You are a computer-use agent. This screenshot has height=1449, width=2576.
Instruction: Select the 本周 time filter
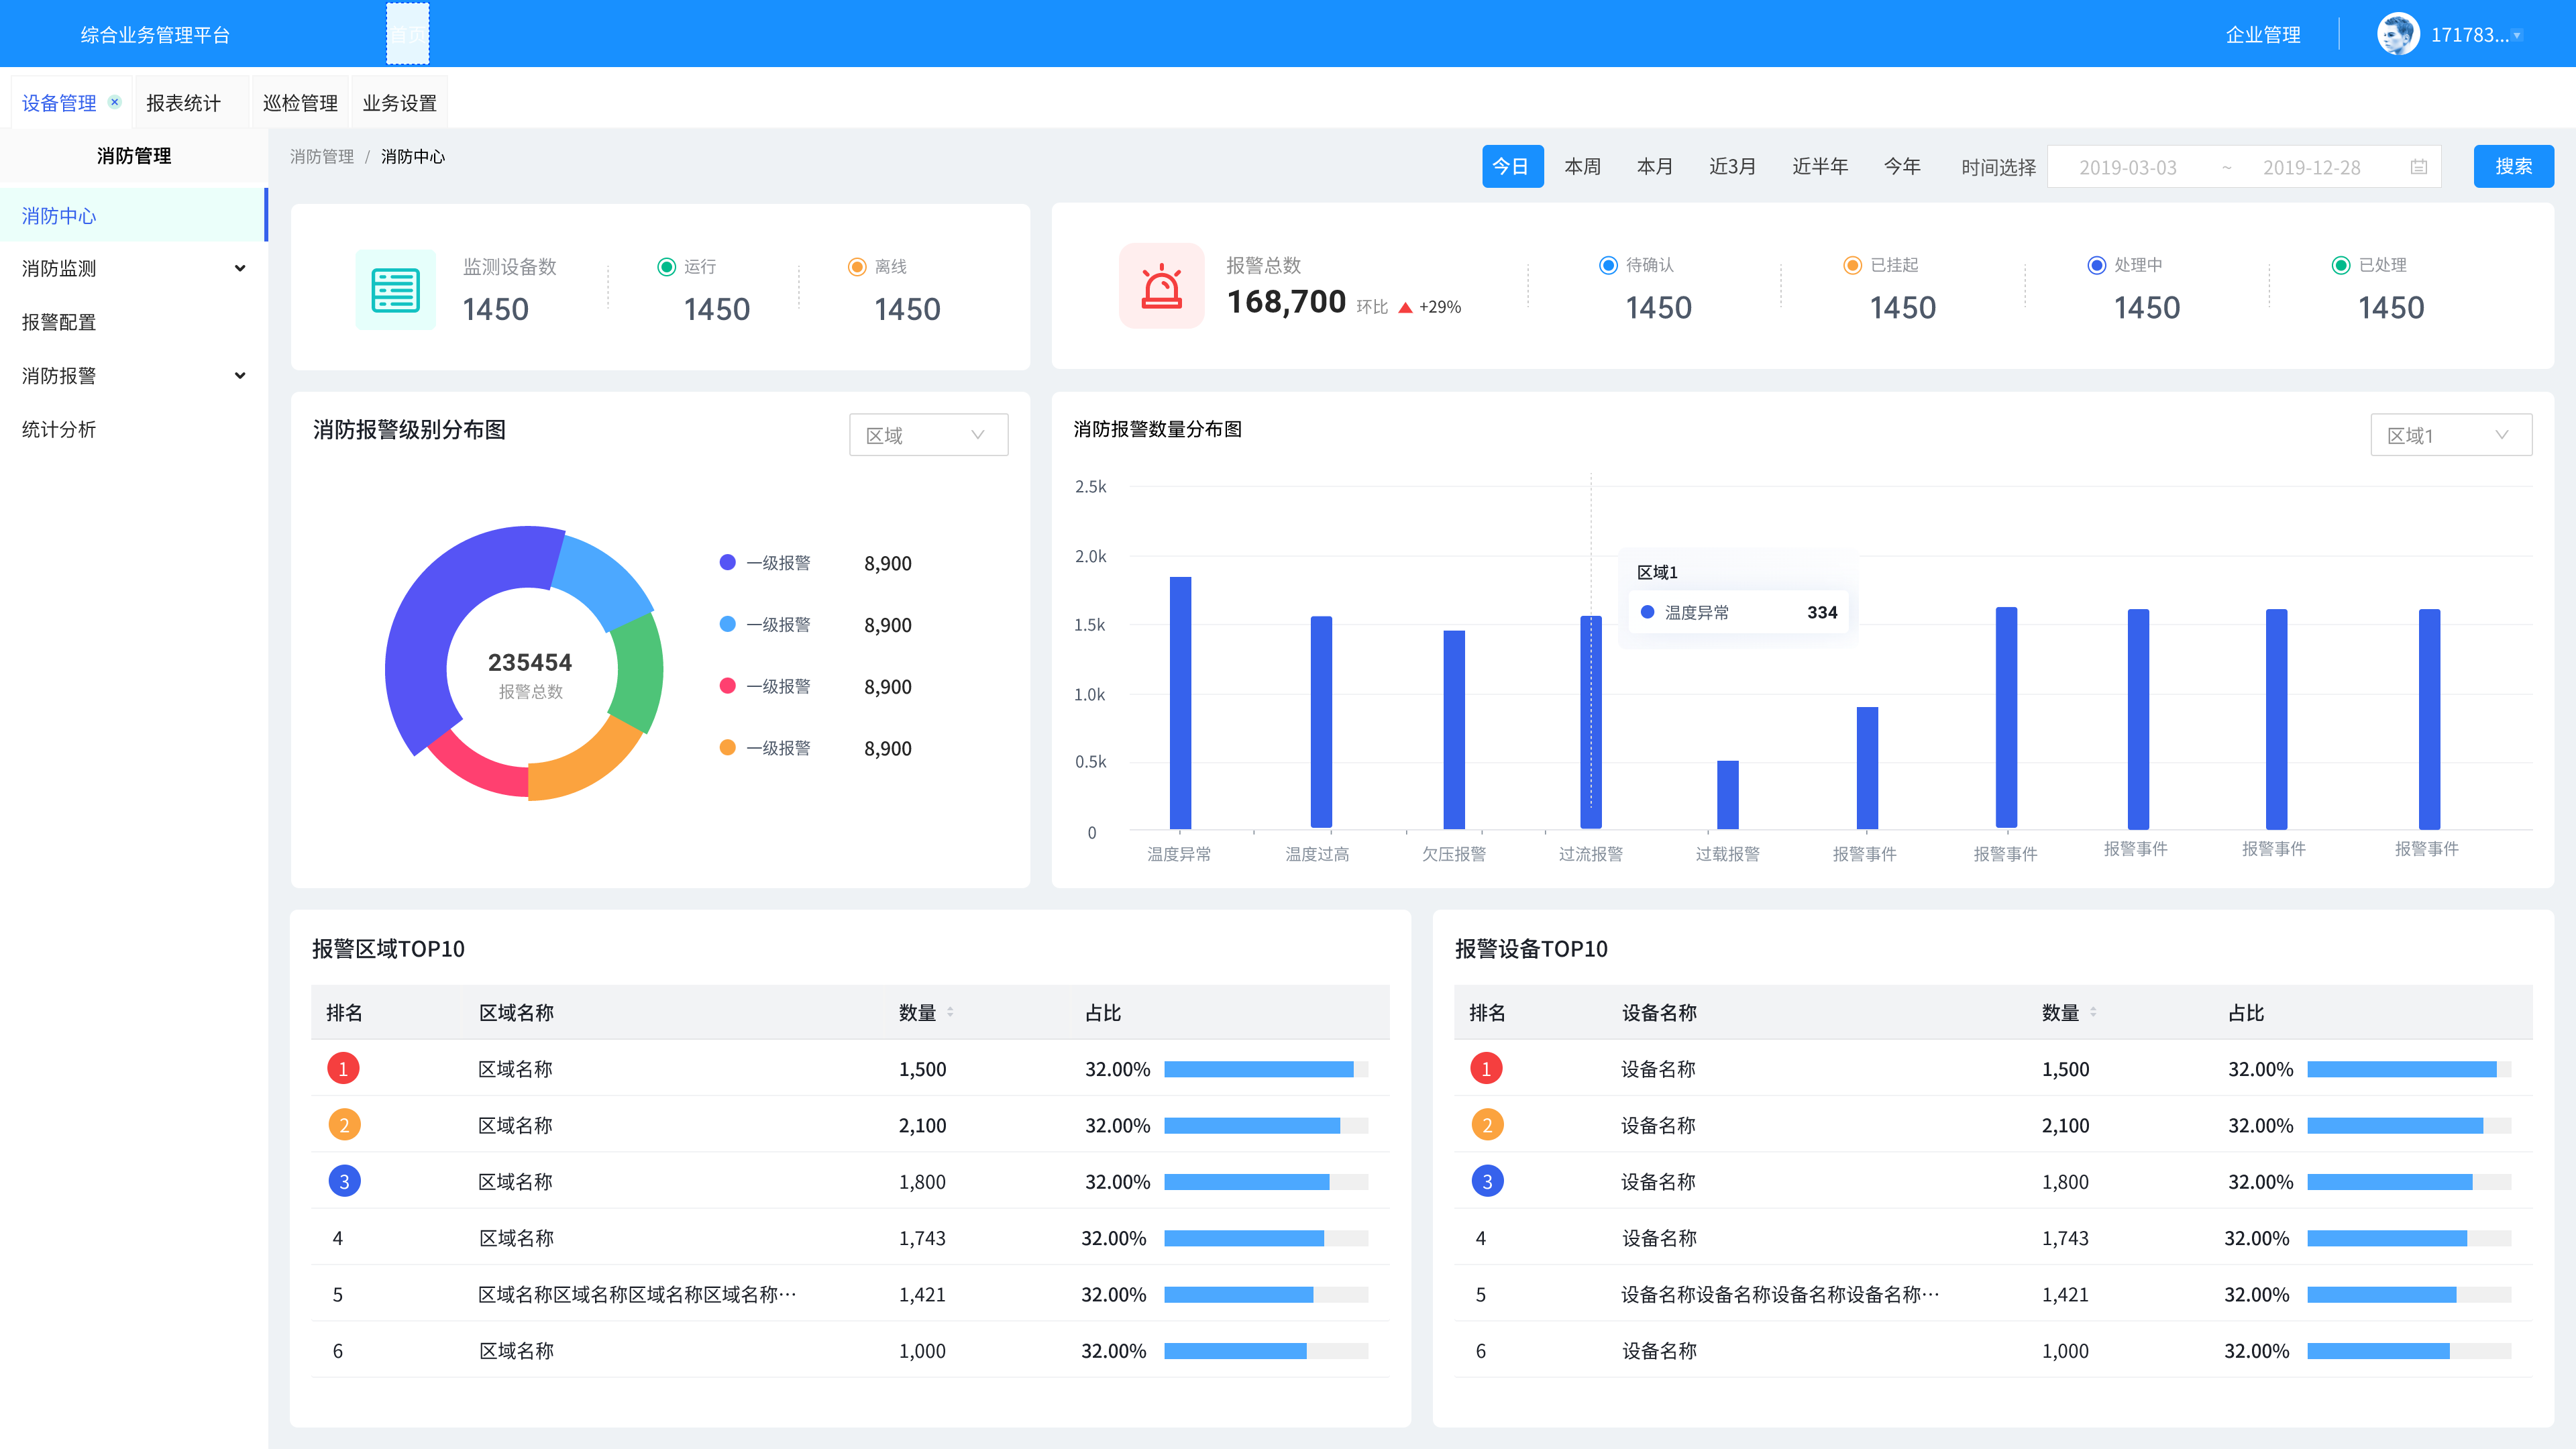pyautogui.click(x=1582, y=166)
